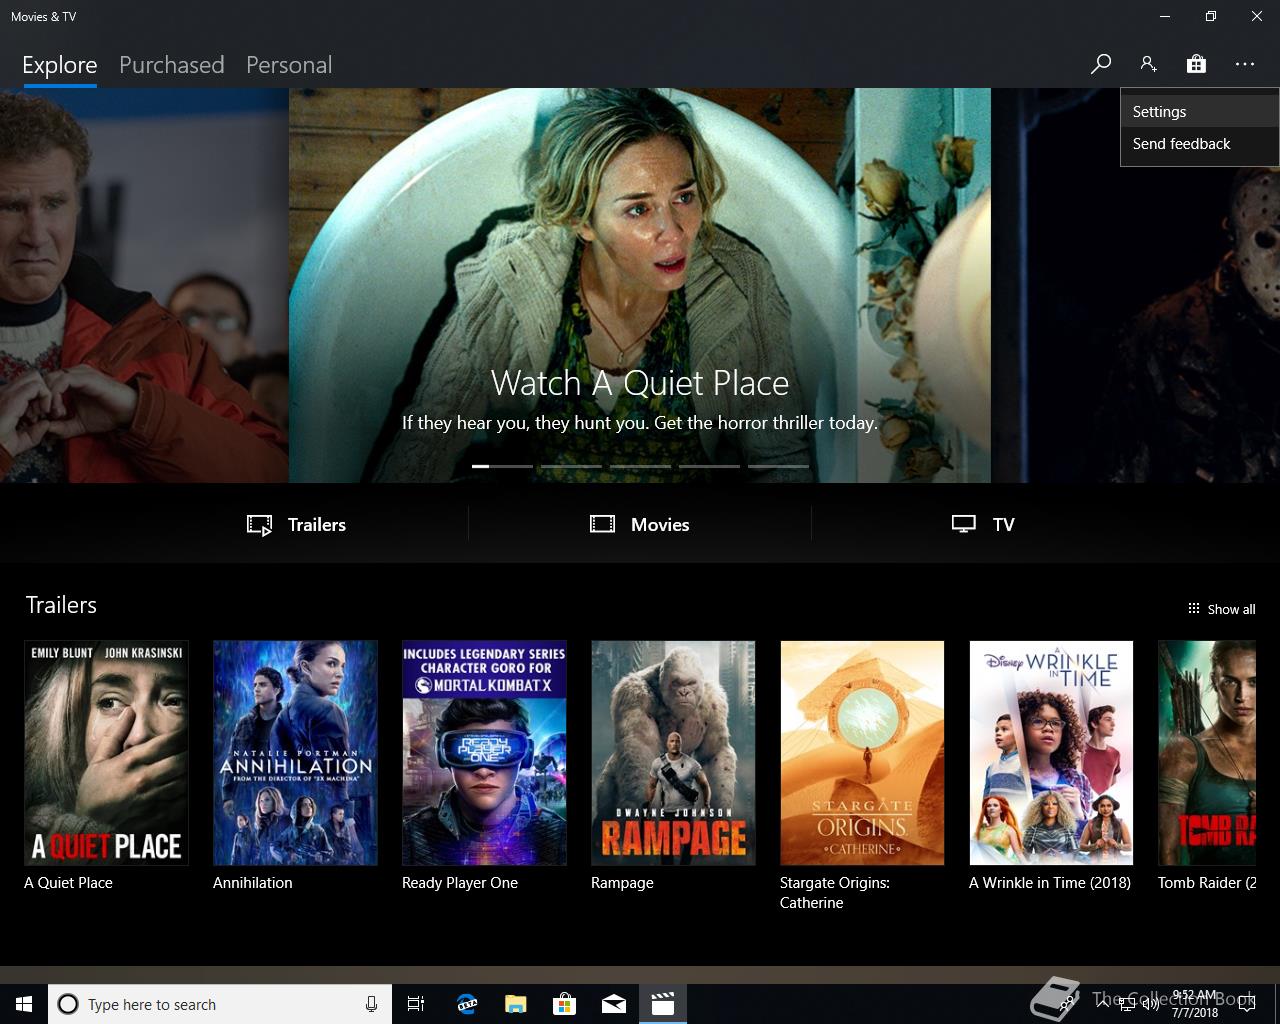Open Microsoft Store from the taskbar
The width and height of the screenshot is (1280, 1024).
565,1004
